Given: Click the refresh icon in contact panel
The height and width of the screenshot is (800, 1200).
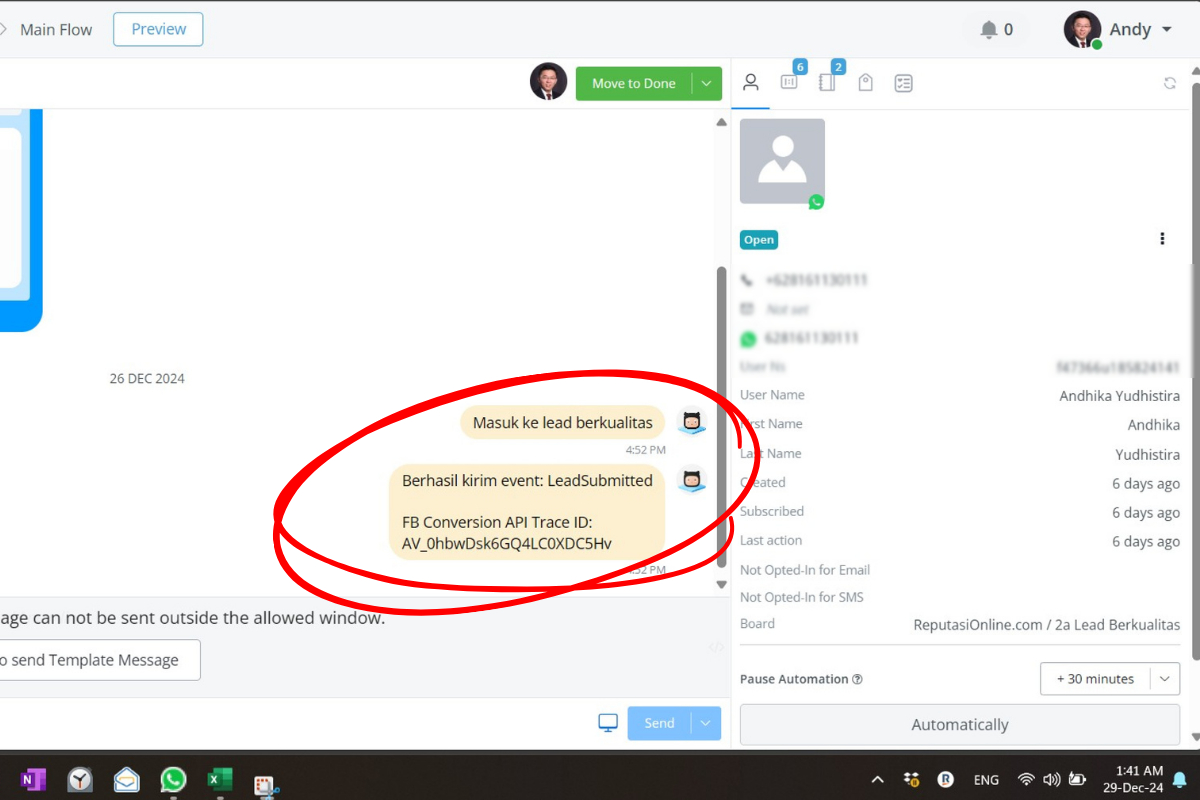Looking at the screenshot, I should tap(1169, 84).
